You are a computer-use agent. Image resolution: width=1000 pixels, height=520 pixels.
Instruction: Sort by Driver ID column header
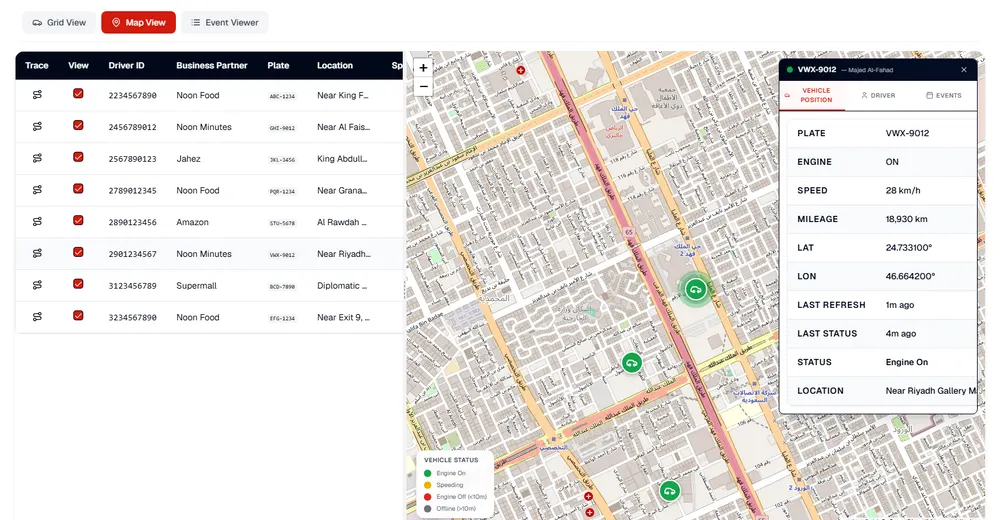pos(126,65)
